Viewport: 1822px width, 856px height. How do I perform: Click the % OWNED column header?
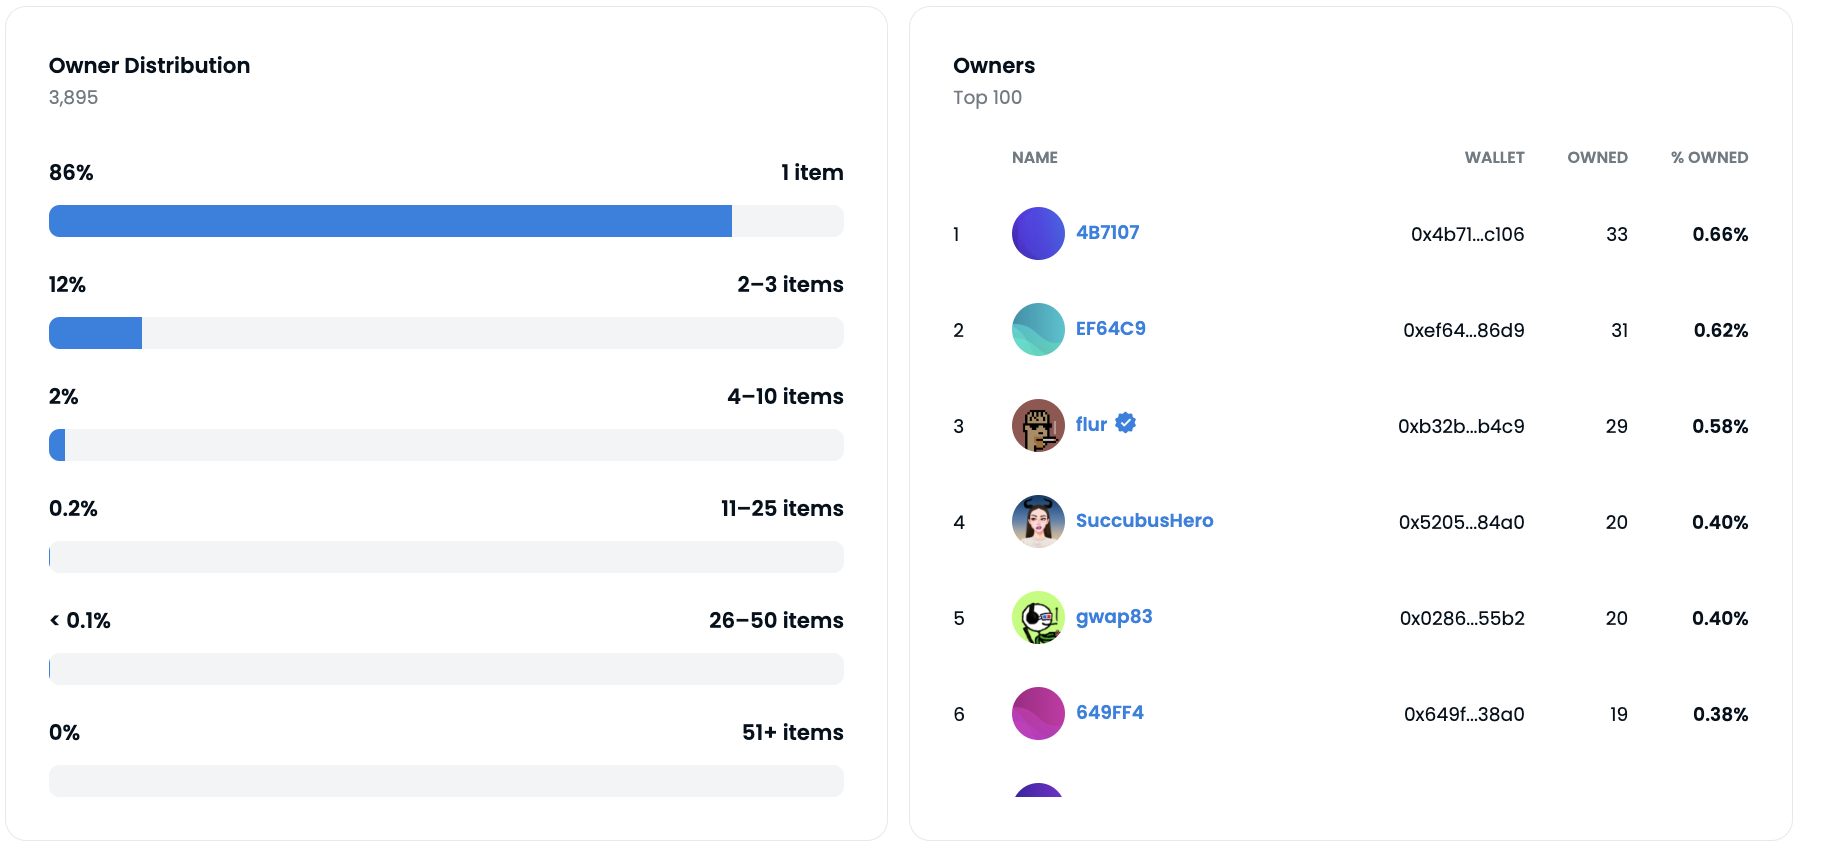[x=1709, y=157]
